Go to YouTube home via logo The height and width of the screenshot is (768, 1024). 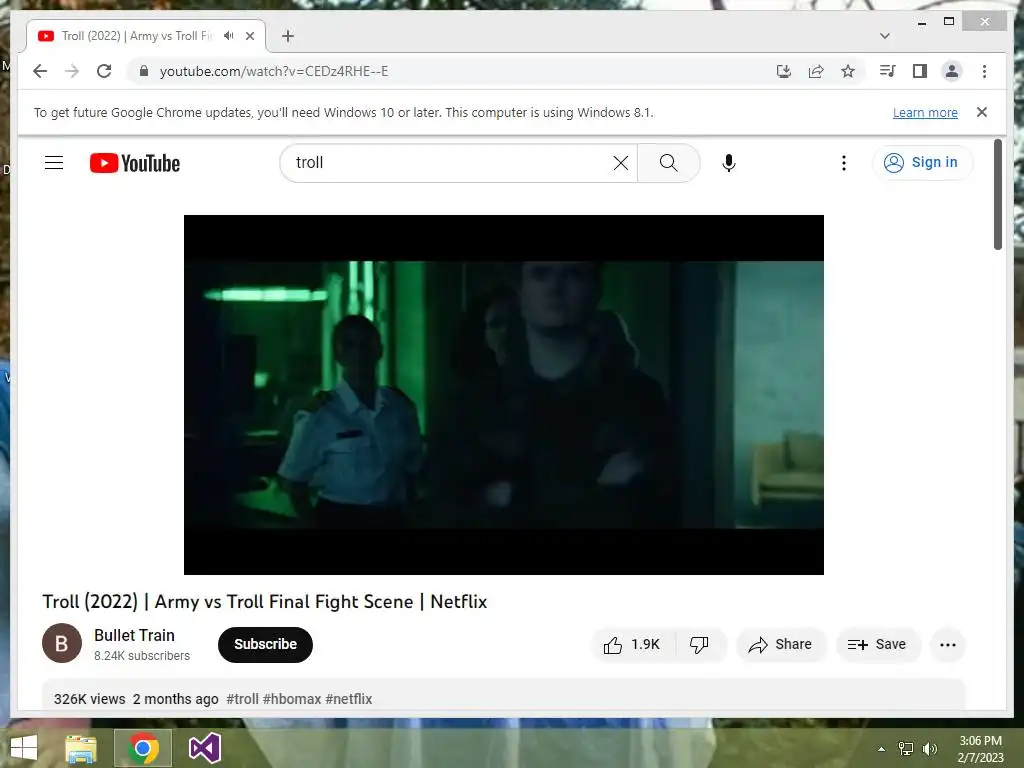[x=135, y=163]
